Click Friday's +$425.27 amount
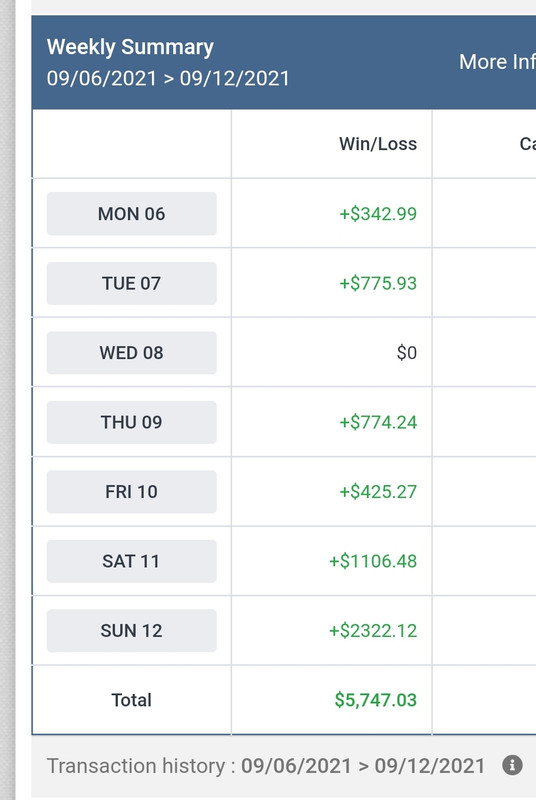This screenshot has height=800, width=536. point(378,491)
